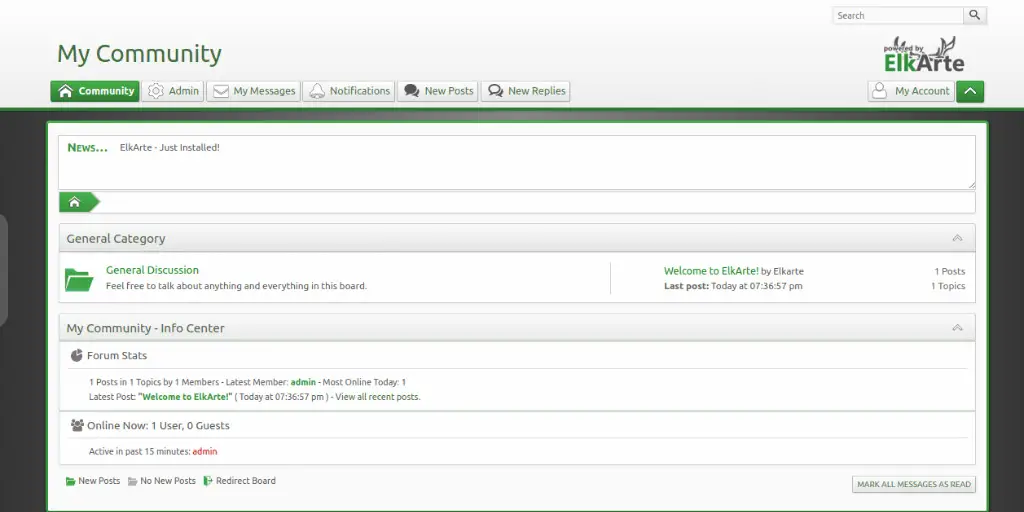Viewport: 1024px width, 512px height.
Task: Click Mark All Messages As Read
Action: pyautogui.click(x=914, y=484)
